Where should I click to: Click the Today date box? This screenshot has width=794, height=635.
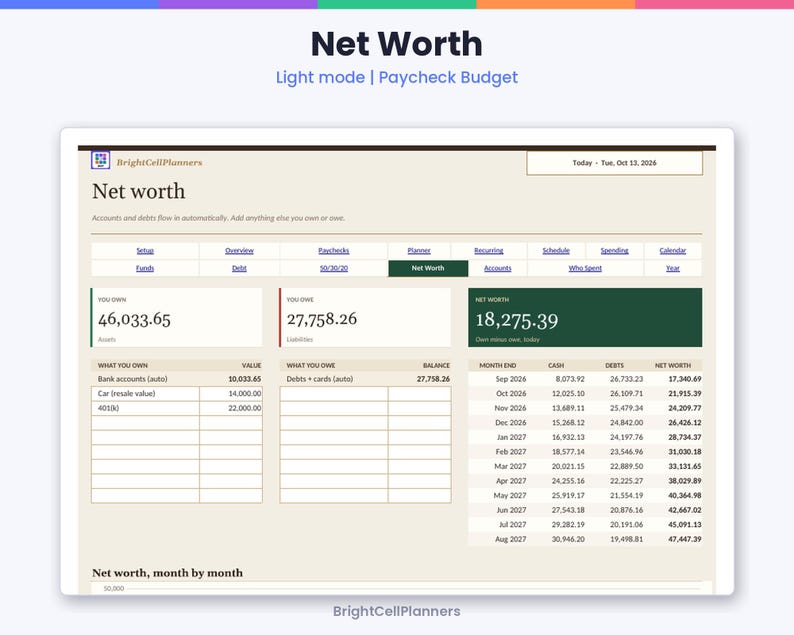pyautogui.click(x=614, y=163)
